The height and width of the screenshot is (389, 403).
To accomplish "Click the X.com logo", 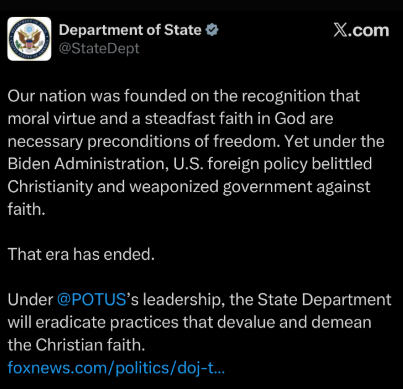I will [x=361, y=30].
